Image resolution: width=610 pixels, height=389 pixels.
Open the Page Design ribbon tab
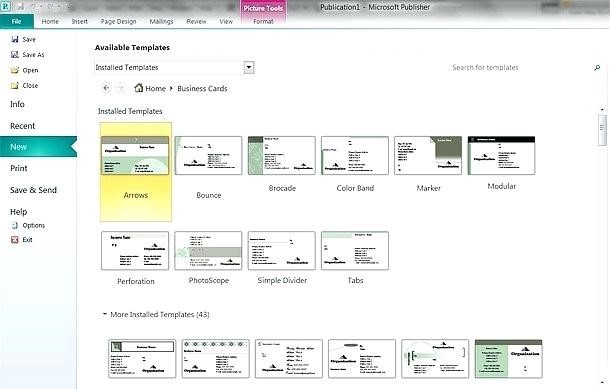118,22
